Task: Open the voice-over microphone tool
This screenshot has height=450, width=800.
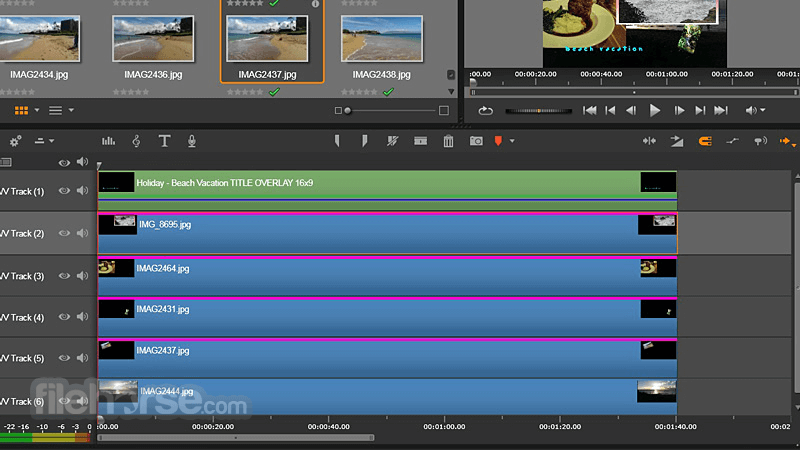Action: click(191, 141)
